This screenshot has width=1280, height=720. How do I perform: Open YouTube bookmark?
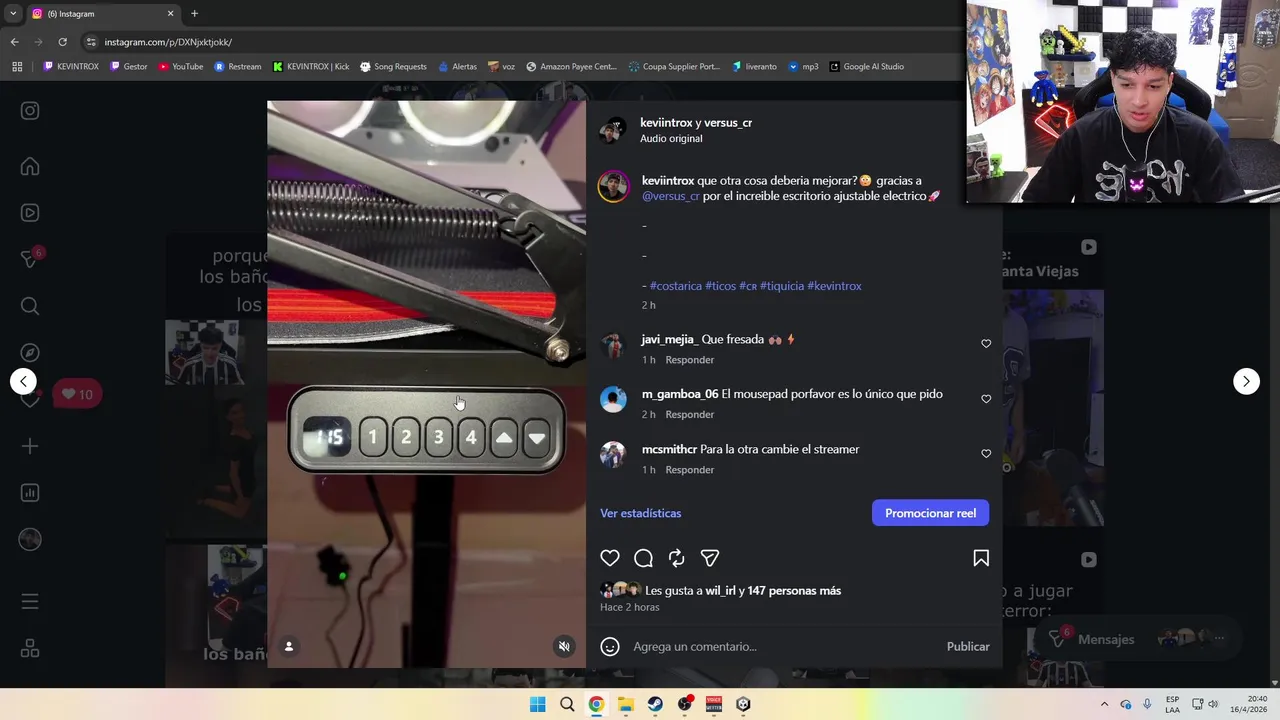[x=181, y=67]
